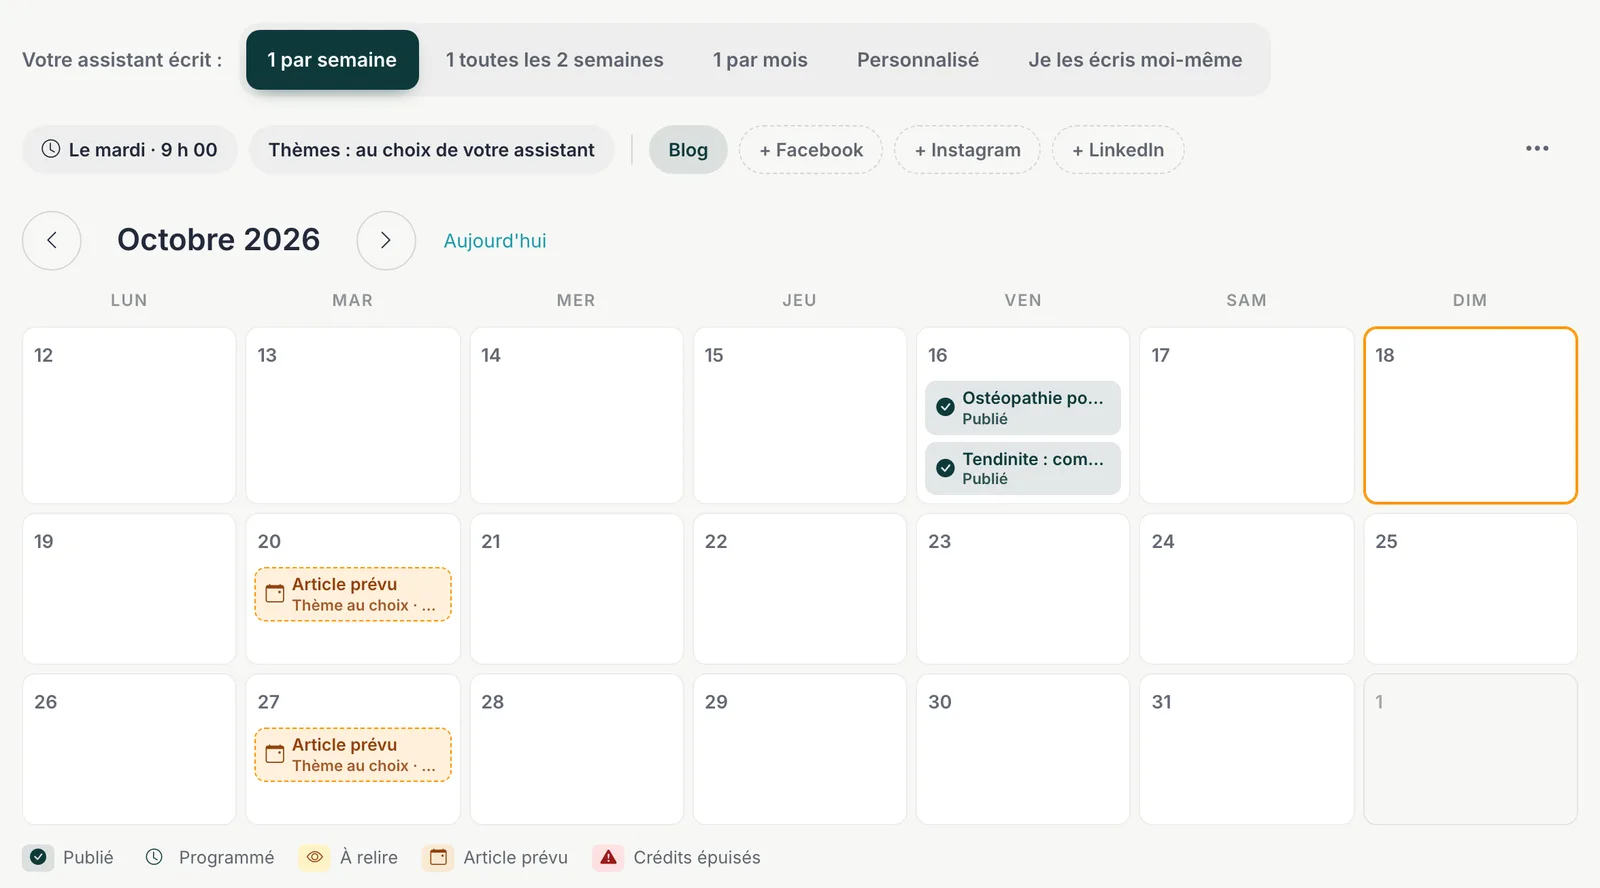The image size is (1600, 888).
Task: Choose Je les écris moi-même option
Action: (x=1135, y=60)
